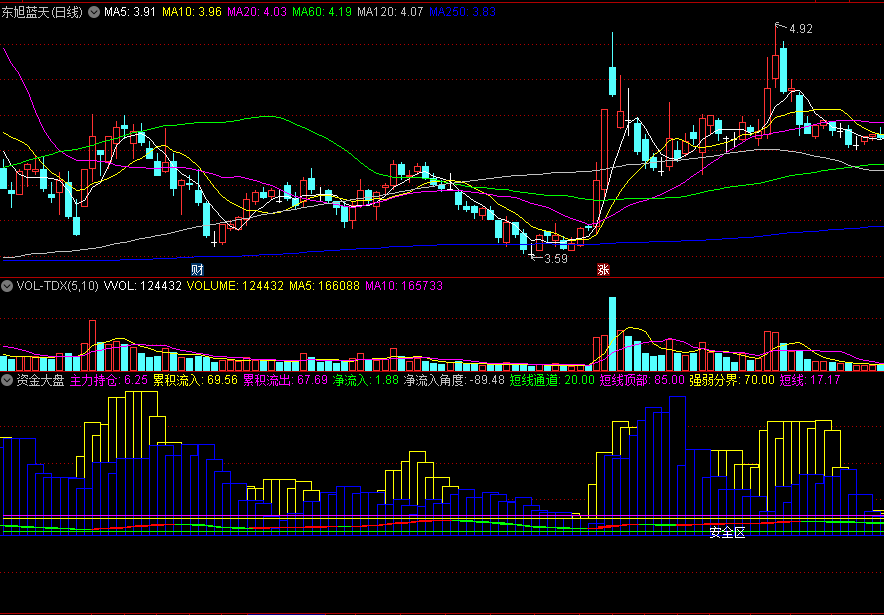Click the MA250: 3.83 label
The height and width of the screenshot is (615, 884).
tap(462, 12)
